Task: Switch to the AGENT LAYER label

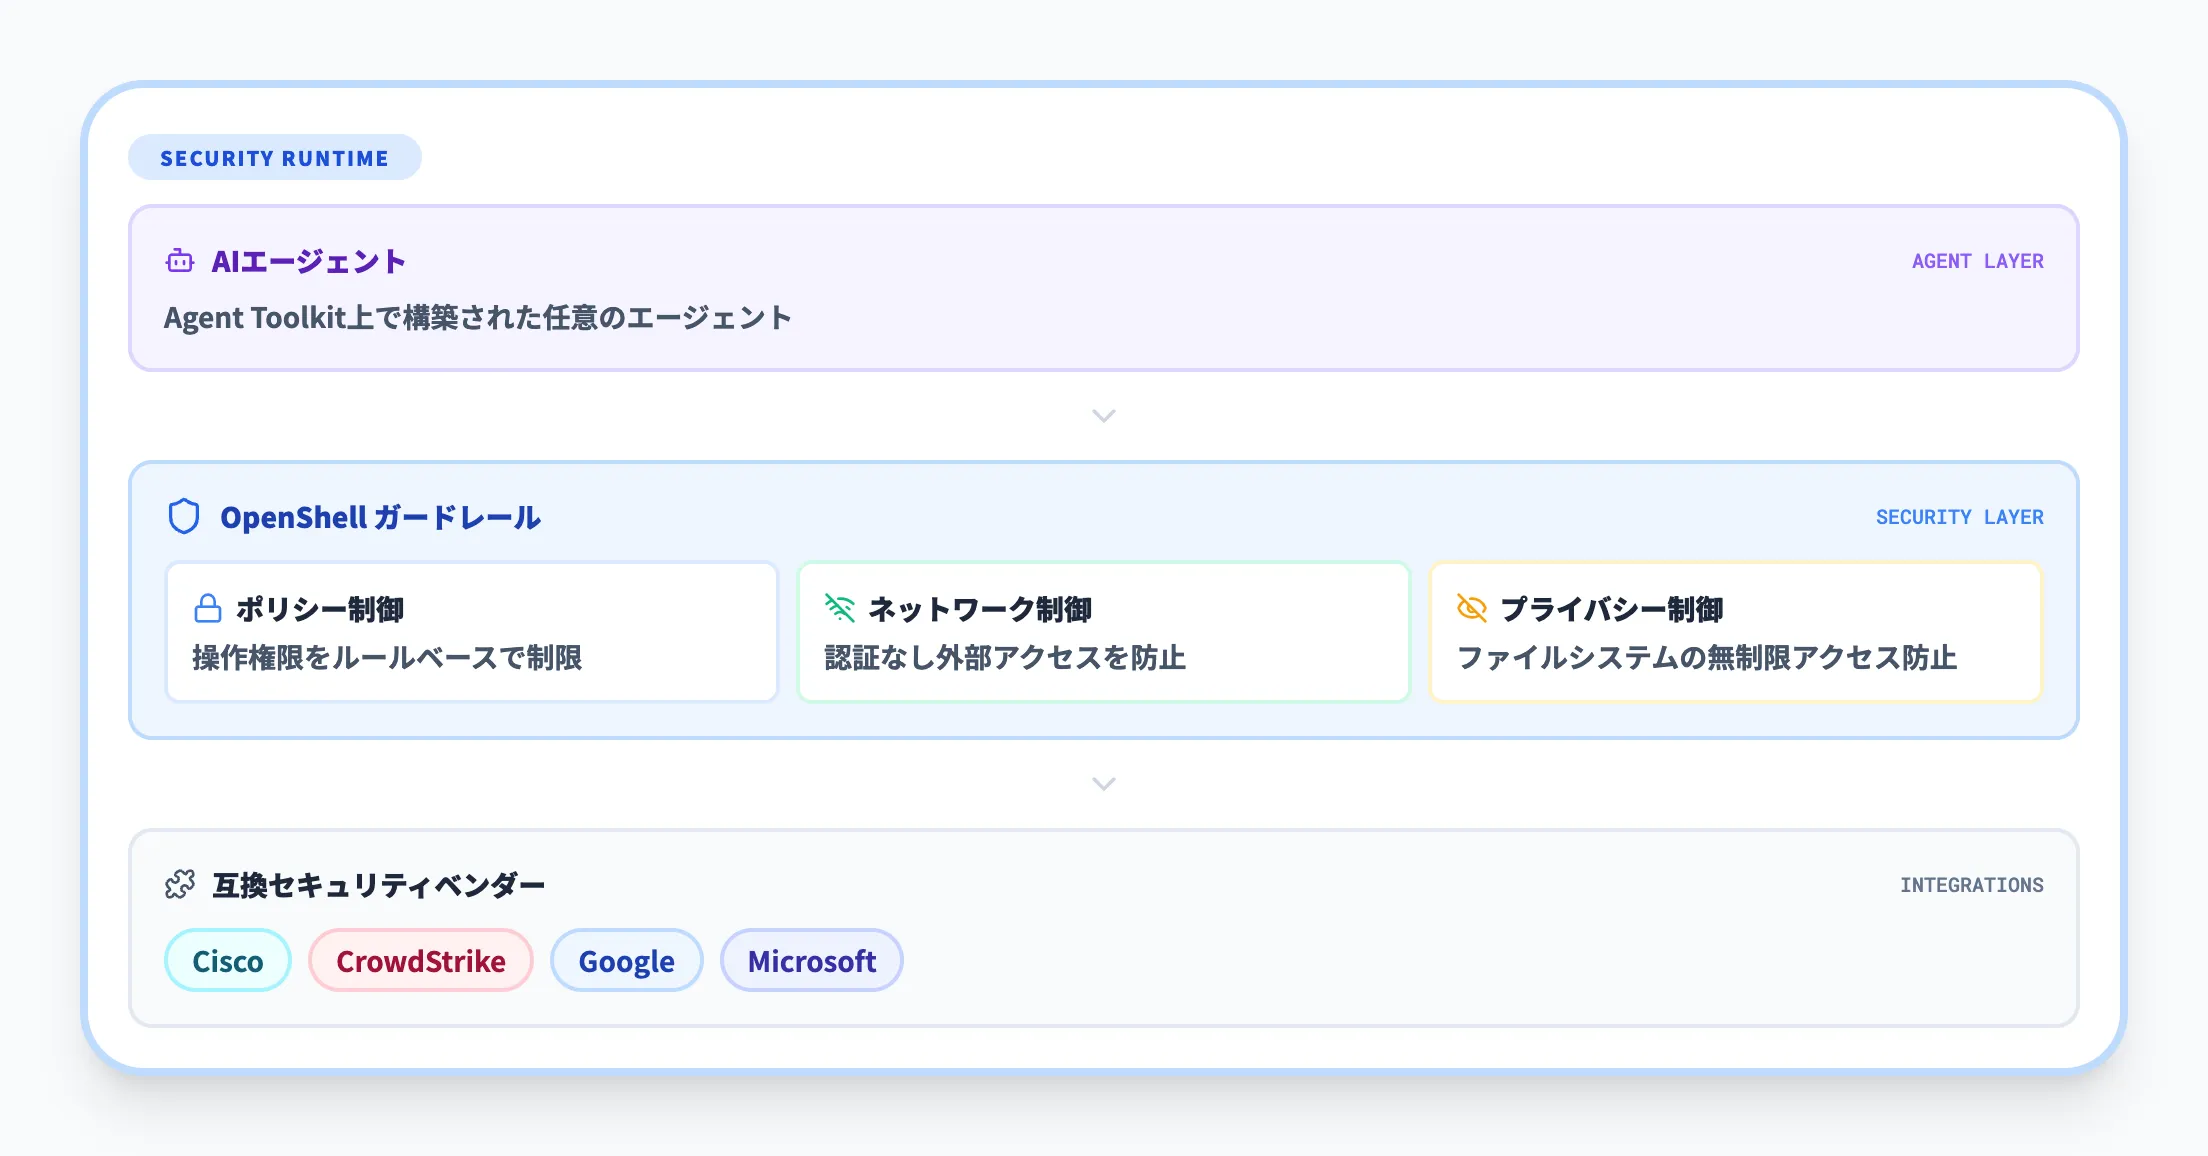Action: [1977, 260]
